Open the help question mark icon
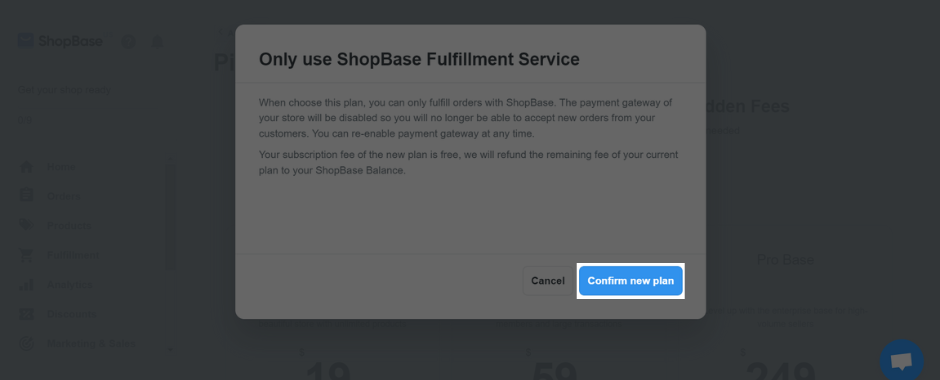The width and height of the screenshot is (940, 380). pos(128,41)
